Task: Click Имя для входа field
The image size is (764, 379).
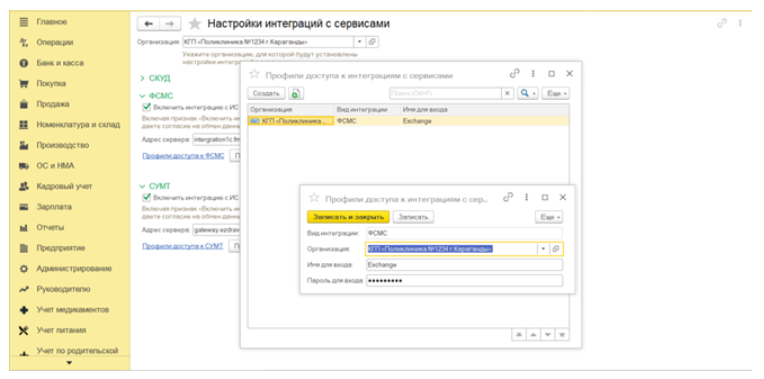Action: coord(464,265)
